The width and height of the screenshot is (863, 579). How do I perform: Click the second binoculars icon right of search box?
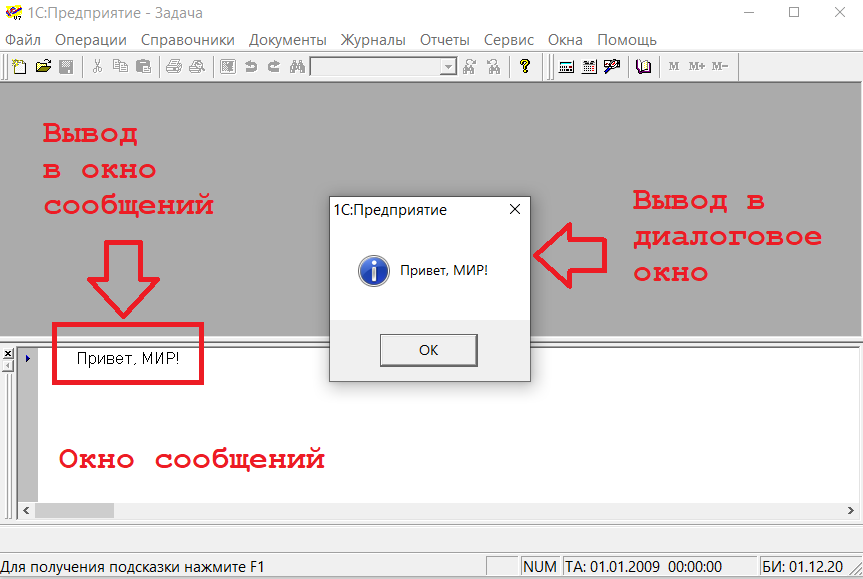click(494, 67)
